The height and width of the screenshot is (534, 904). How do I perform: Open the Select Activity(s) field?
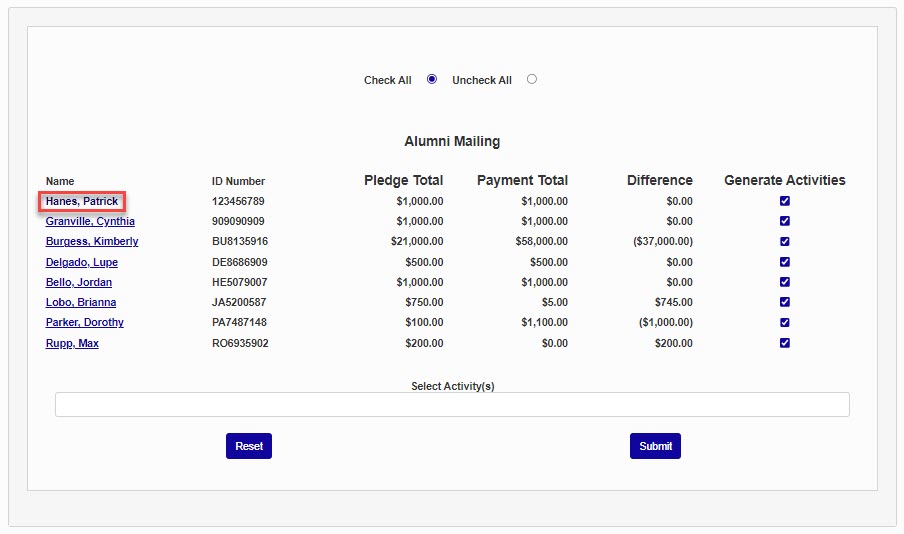click(x=452, y=404)
